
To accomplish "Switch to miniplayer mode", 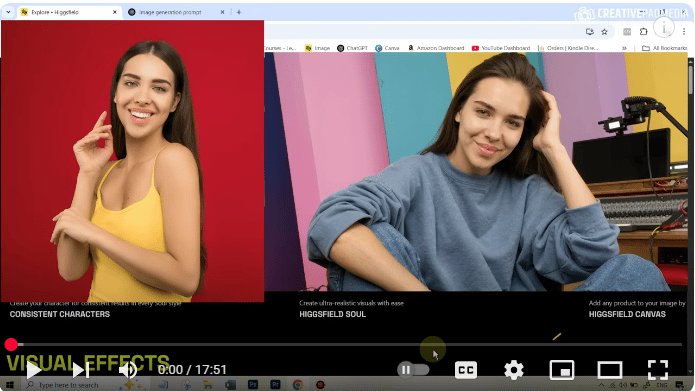I will pyautogui.click(x=562, y=370).
